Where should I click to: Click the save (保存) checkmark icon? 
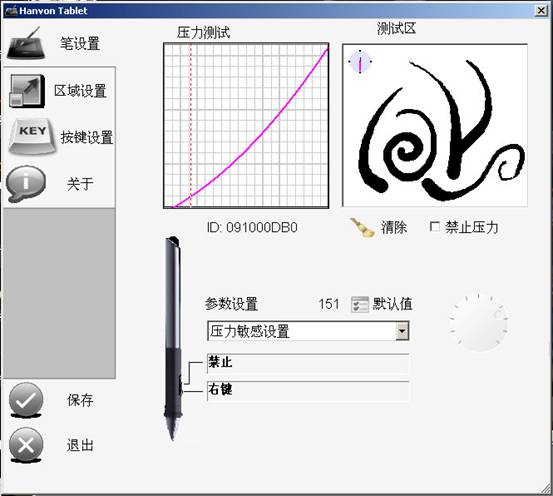coord(26,400)
